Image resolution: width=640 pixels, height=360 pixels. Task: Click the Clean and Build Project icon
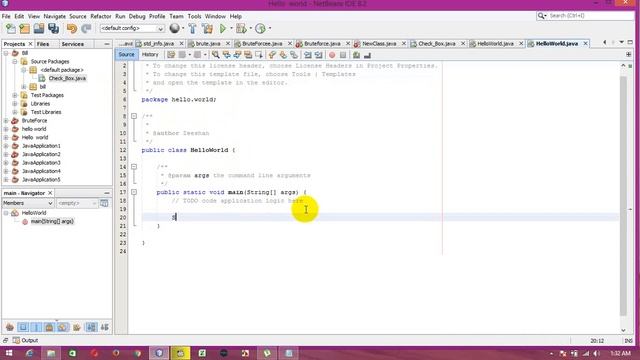207,29
